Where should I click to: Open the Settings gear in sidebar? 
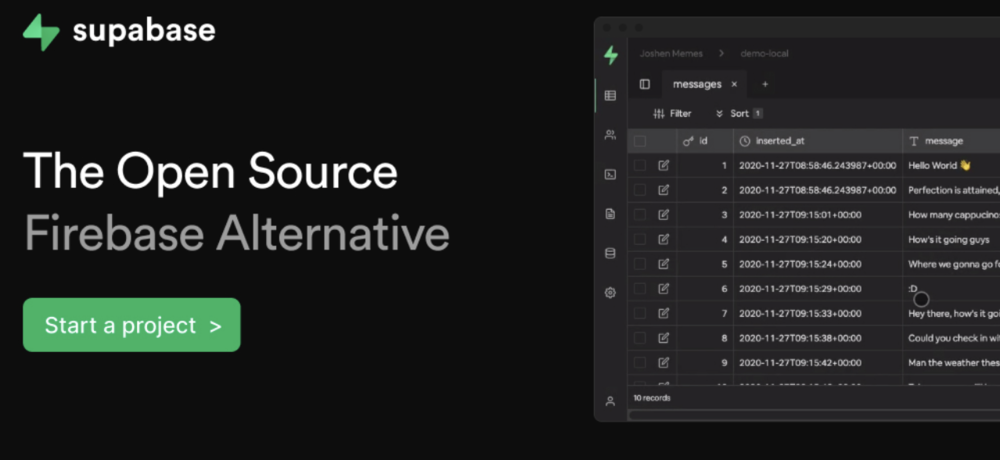[x=610, y=293]
